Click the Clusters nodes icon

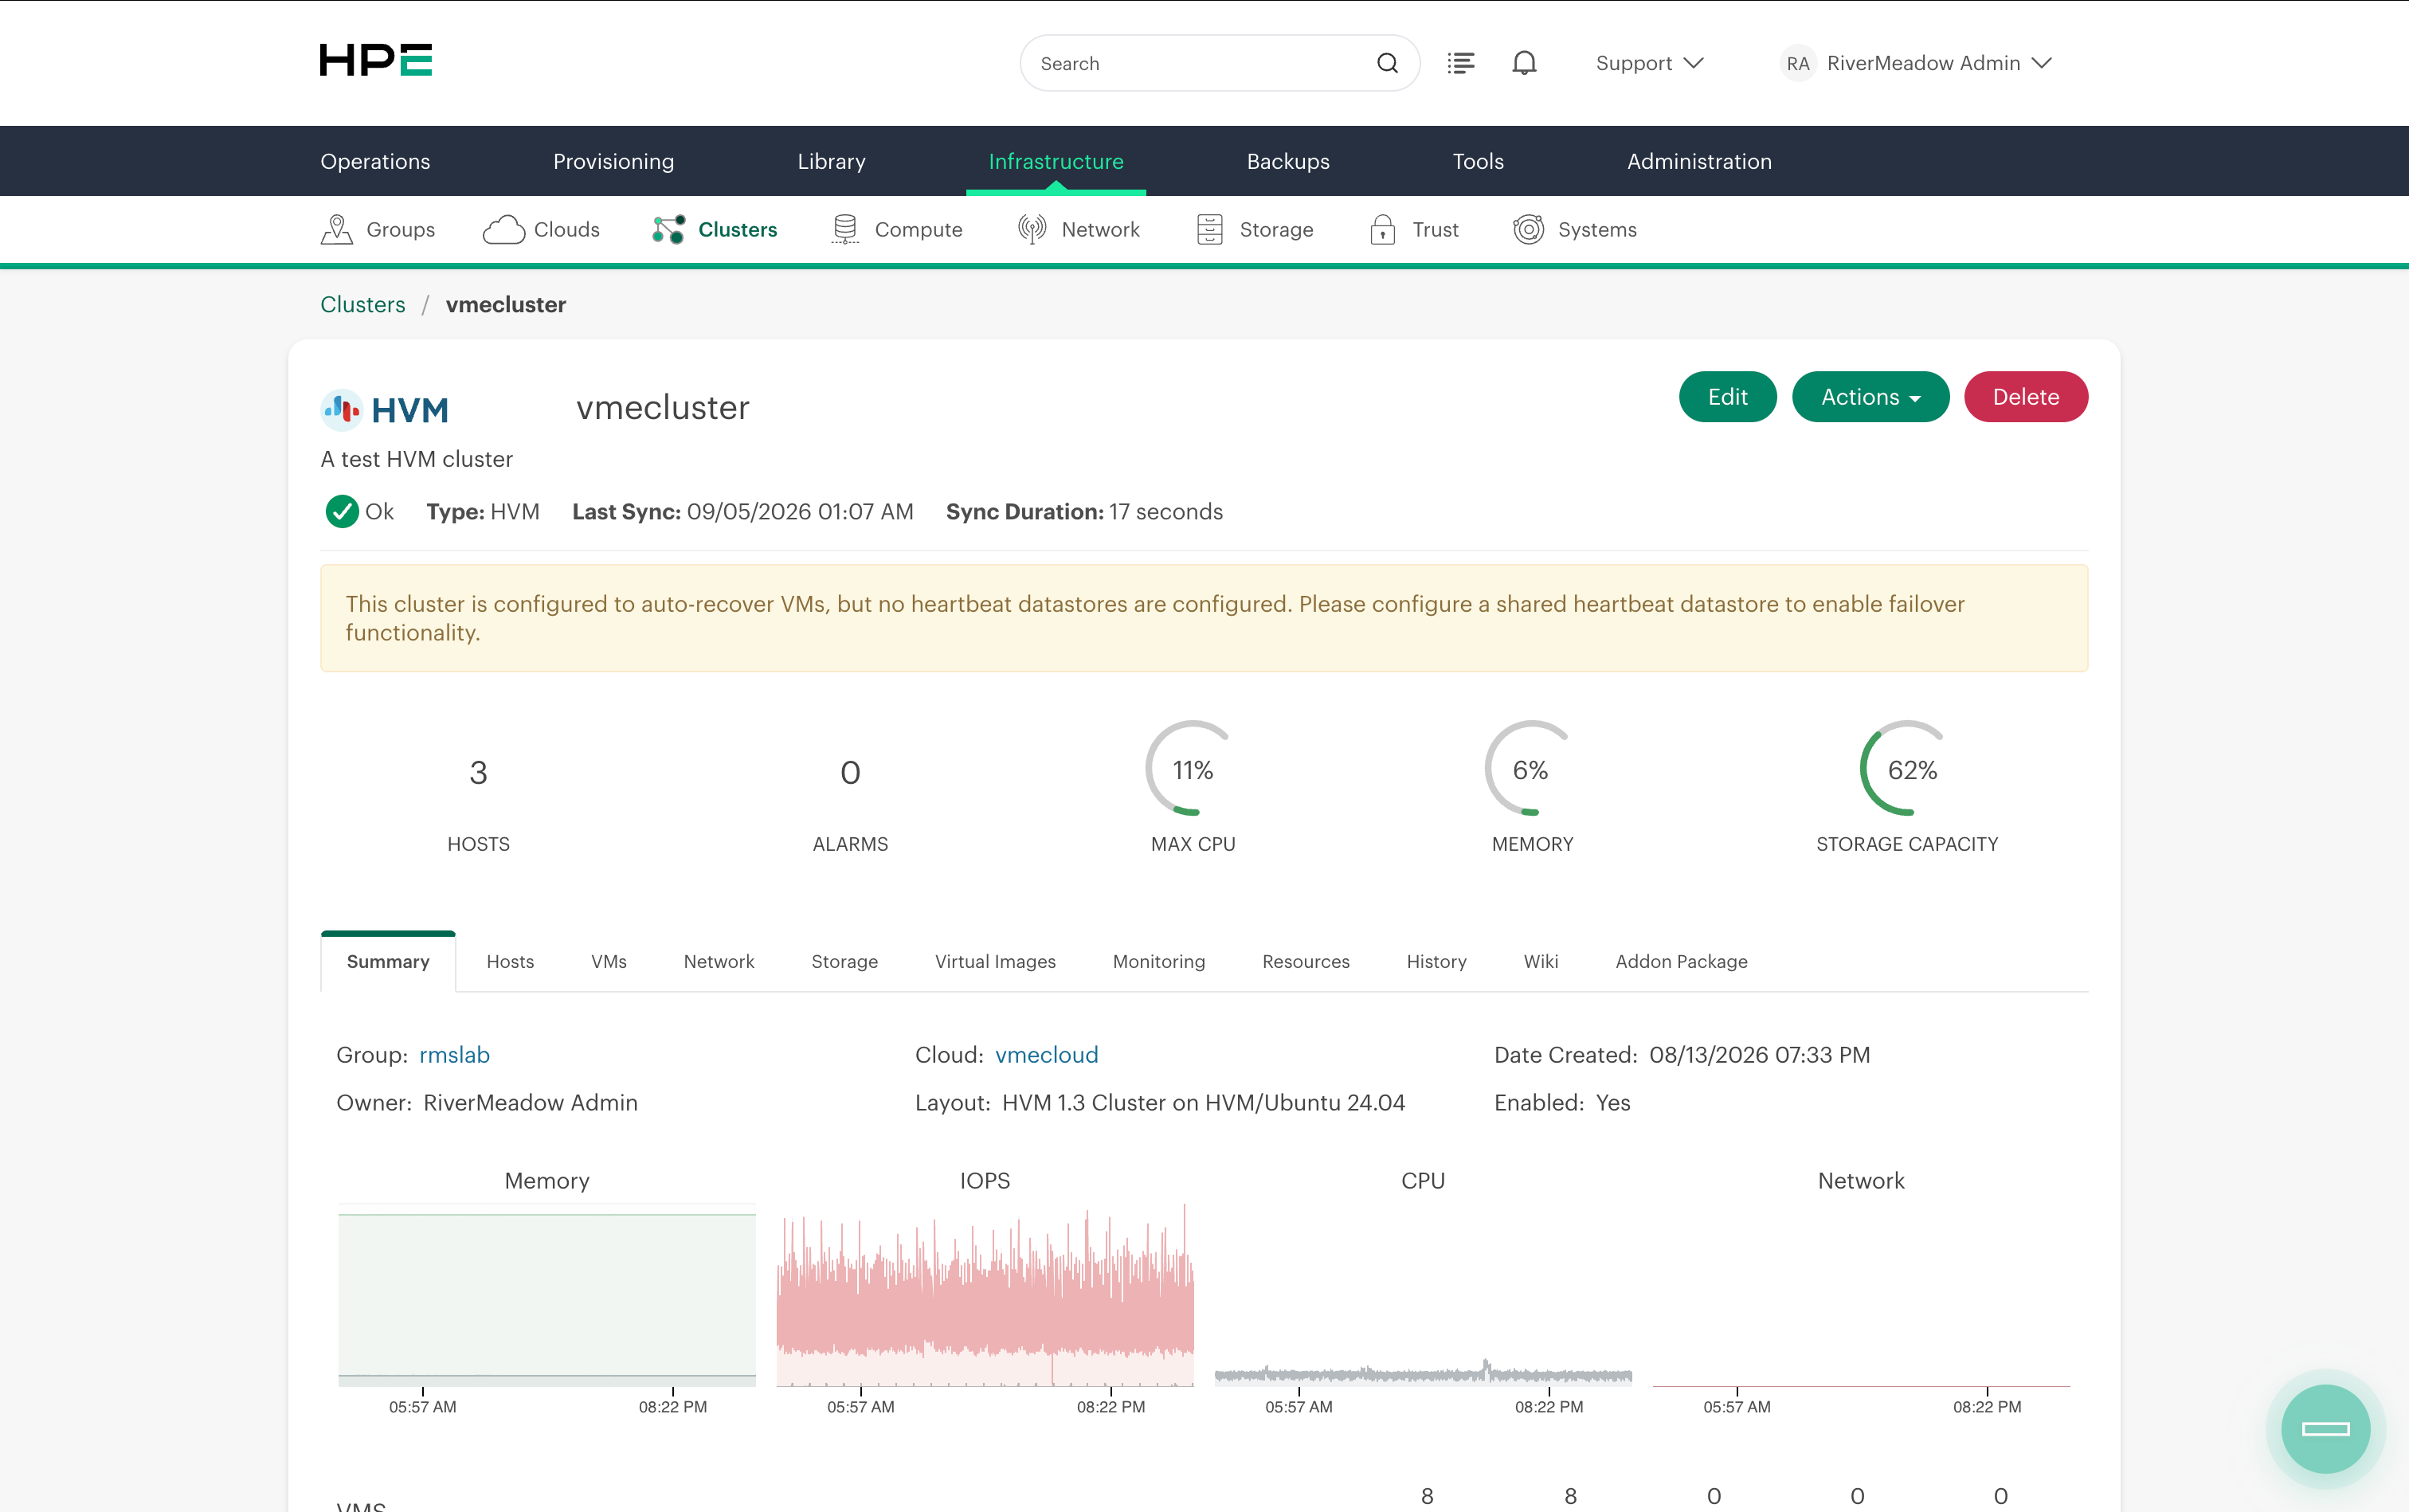(668, 229)
